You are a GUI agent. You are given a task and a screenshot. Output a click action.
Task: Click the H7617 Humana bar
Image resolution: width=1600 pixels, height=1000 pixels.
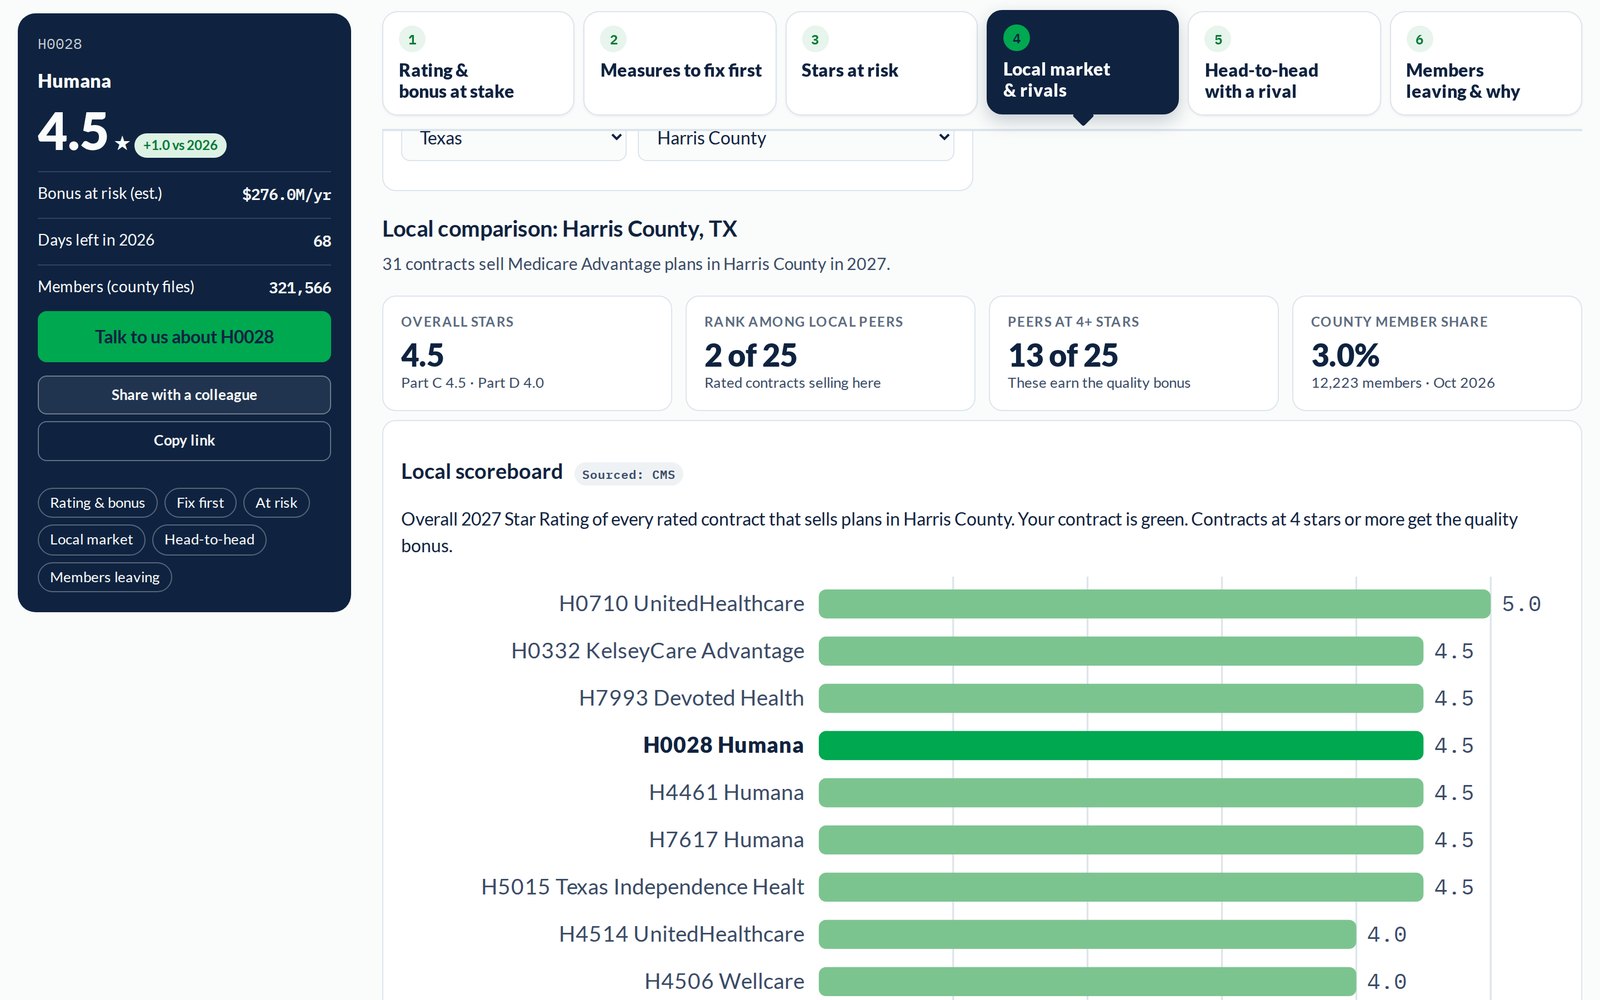pos(1121,840)
